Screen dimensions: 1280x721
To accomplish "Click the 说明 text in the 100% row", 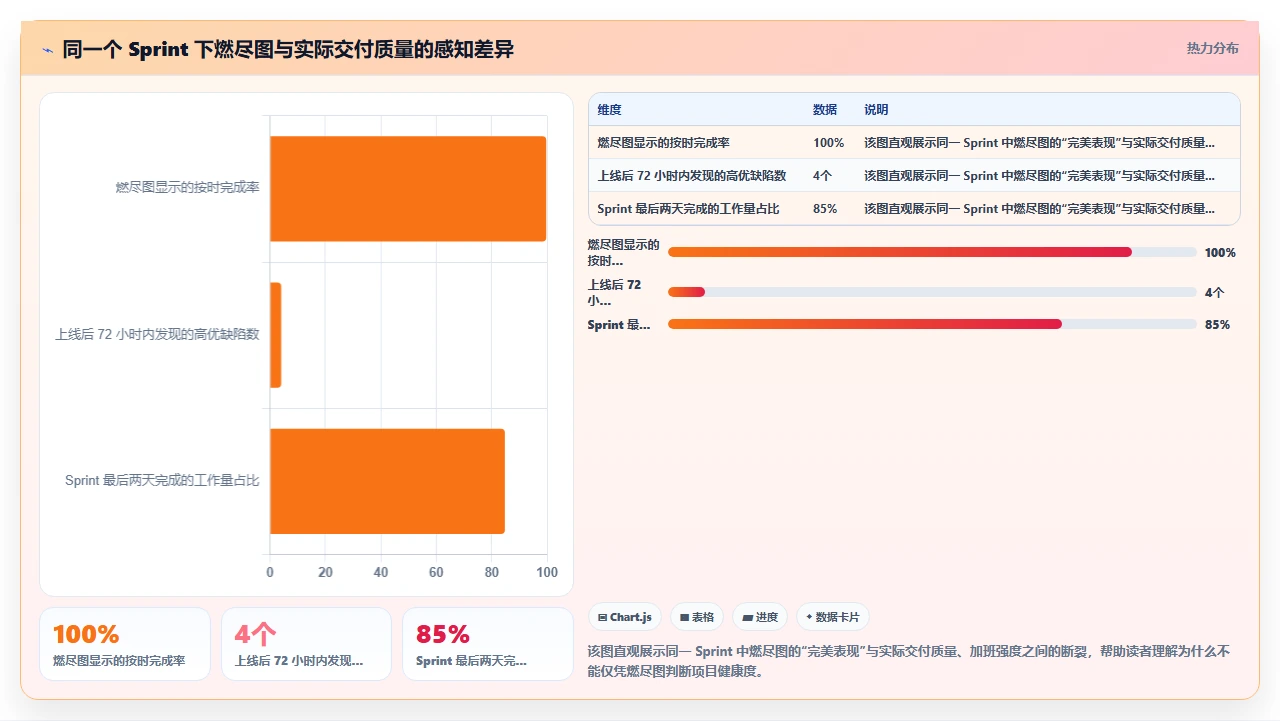I will (1040, 143).
